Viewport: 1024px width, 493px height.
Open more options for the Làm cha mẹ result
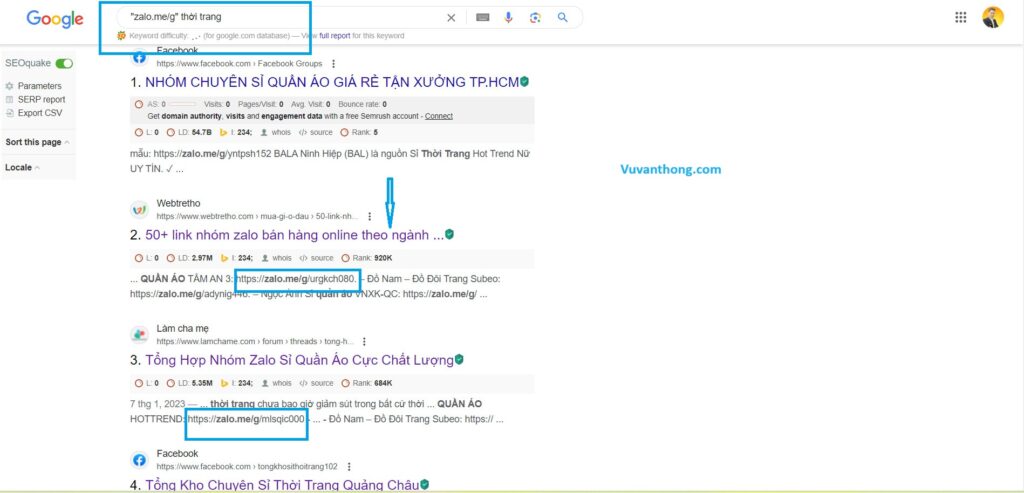(x=364, y=342)
